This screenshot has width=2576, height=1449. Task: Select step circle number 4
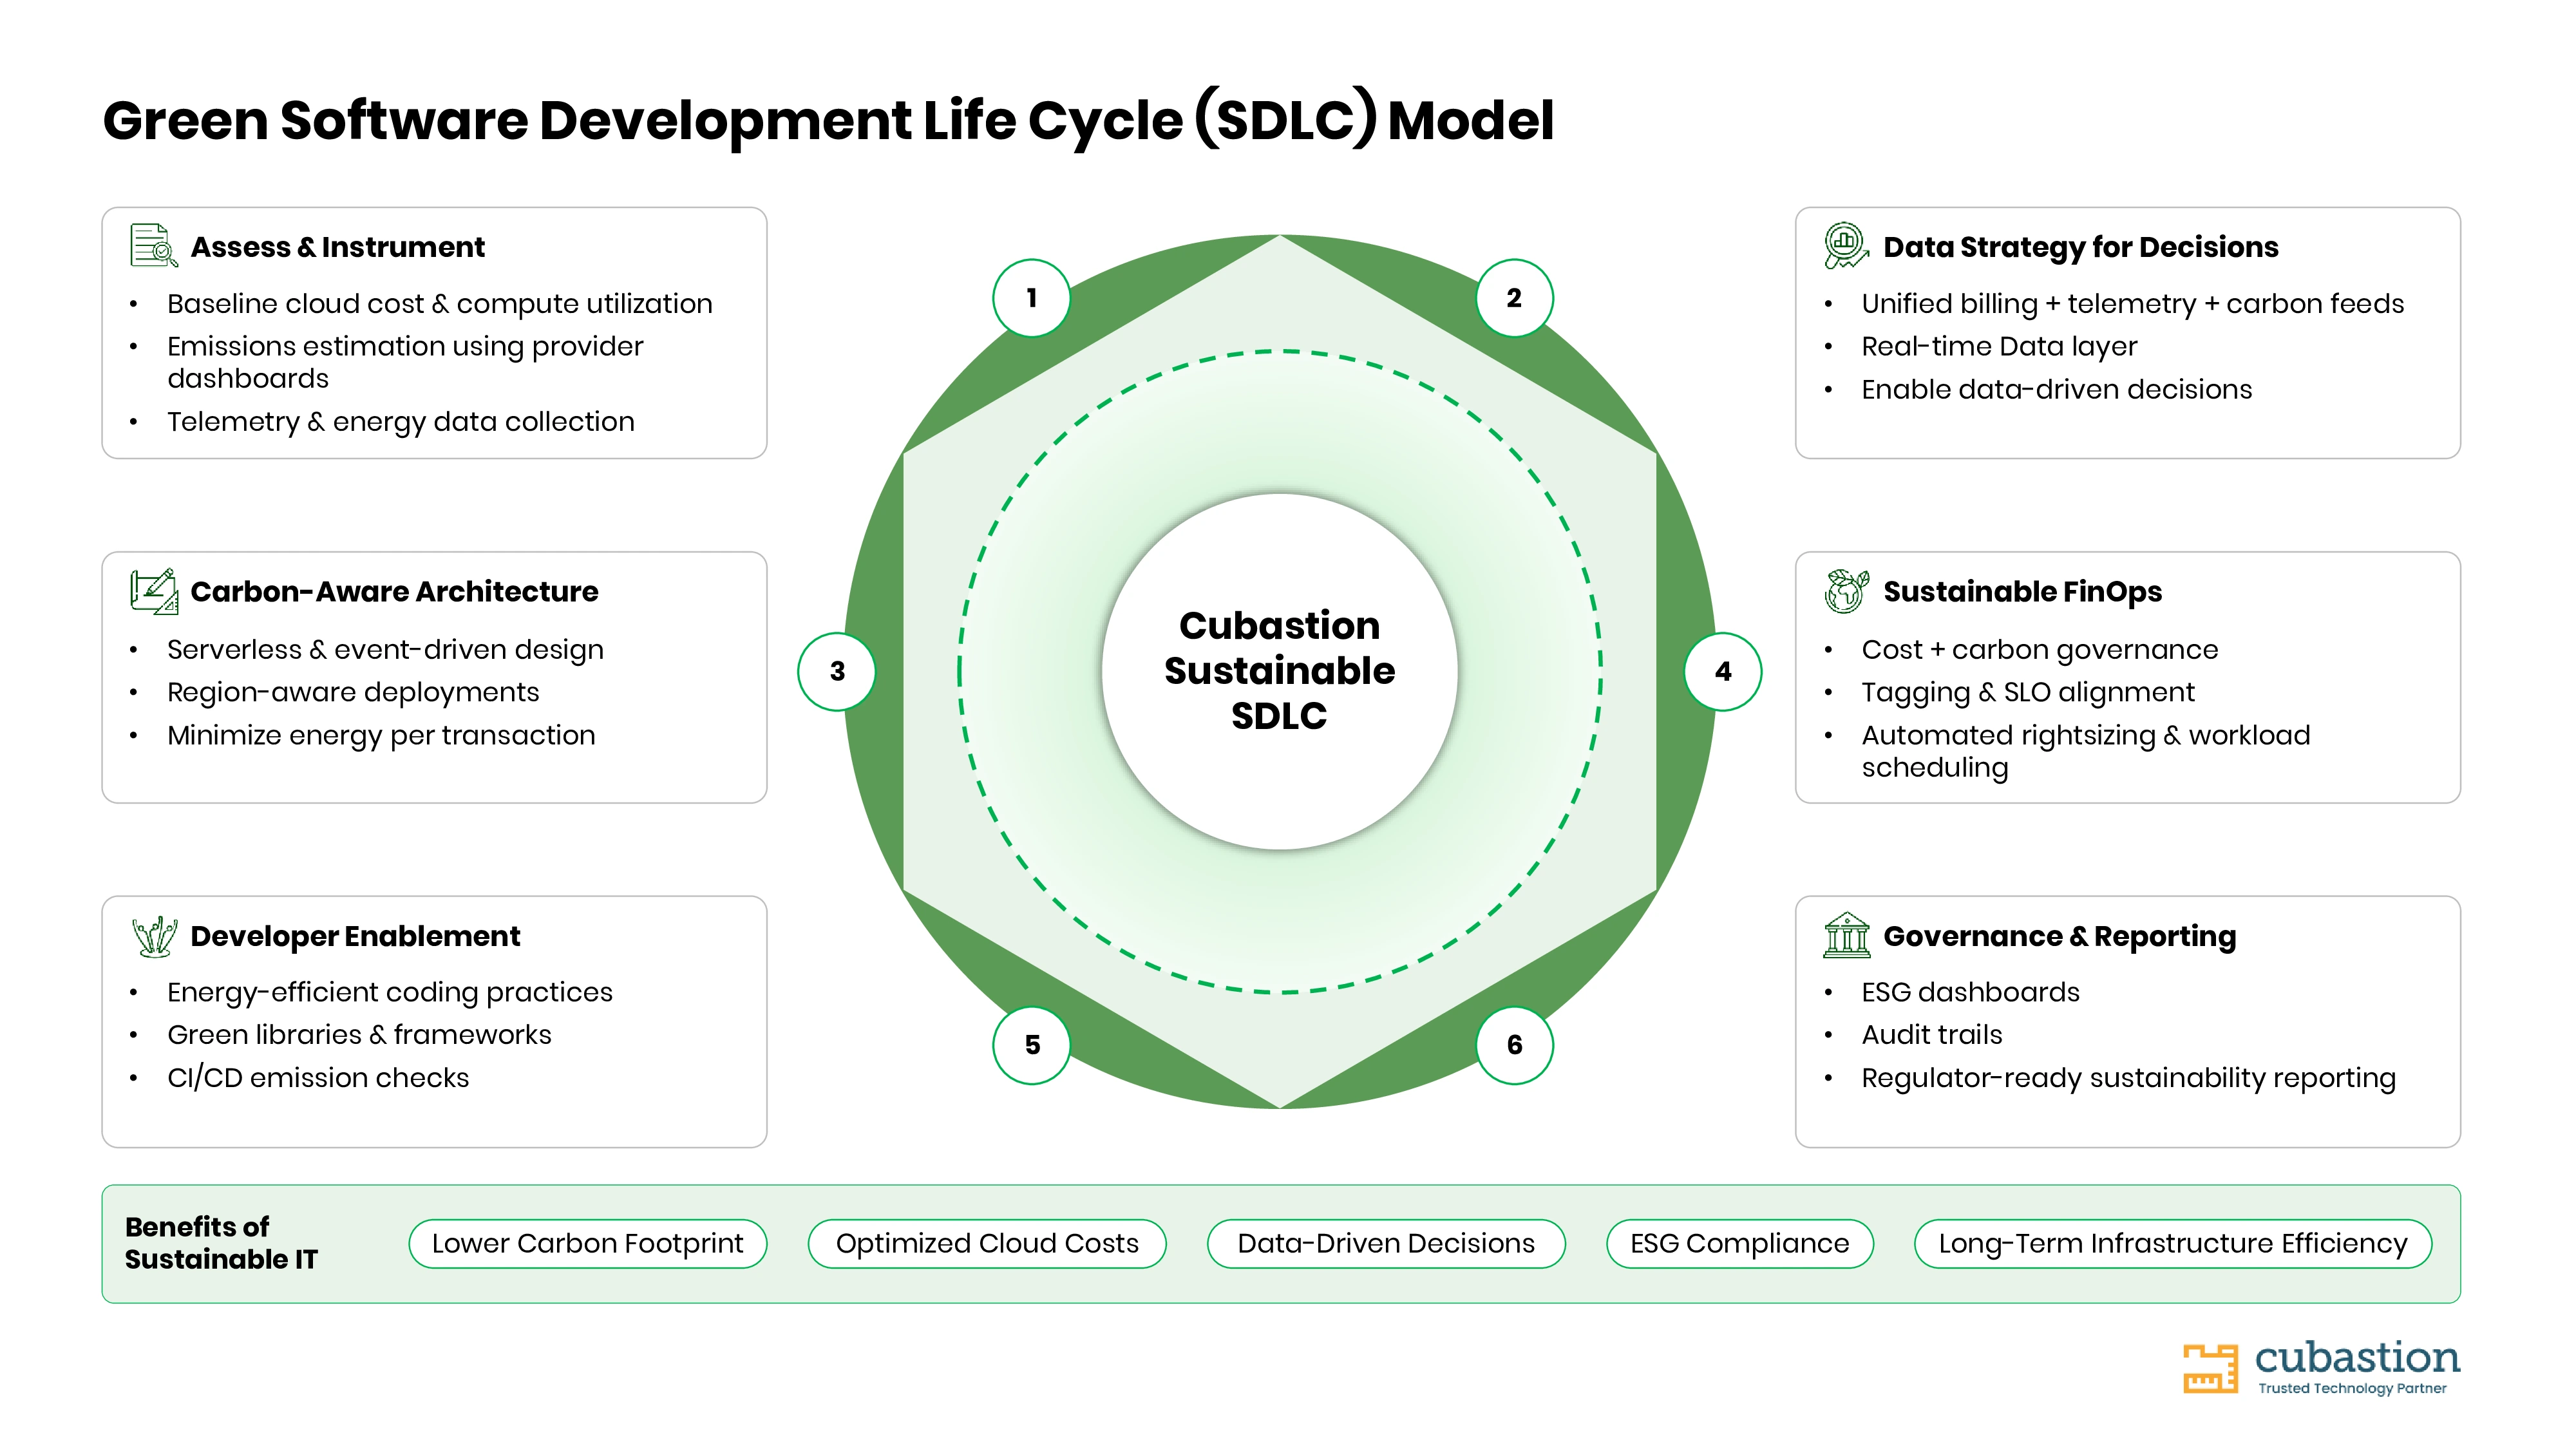click(x=1723, y=671)
